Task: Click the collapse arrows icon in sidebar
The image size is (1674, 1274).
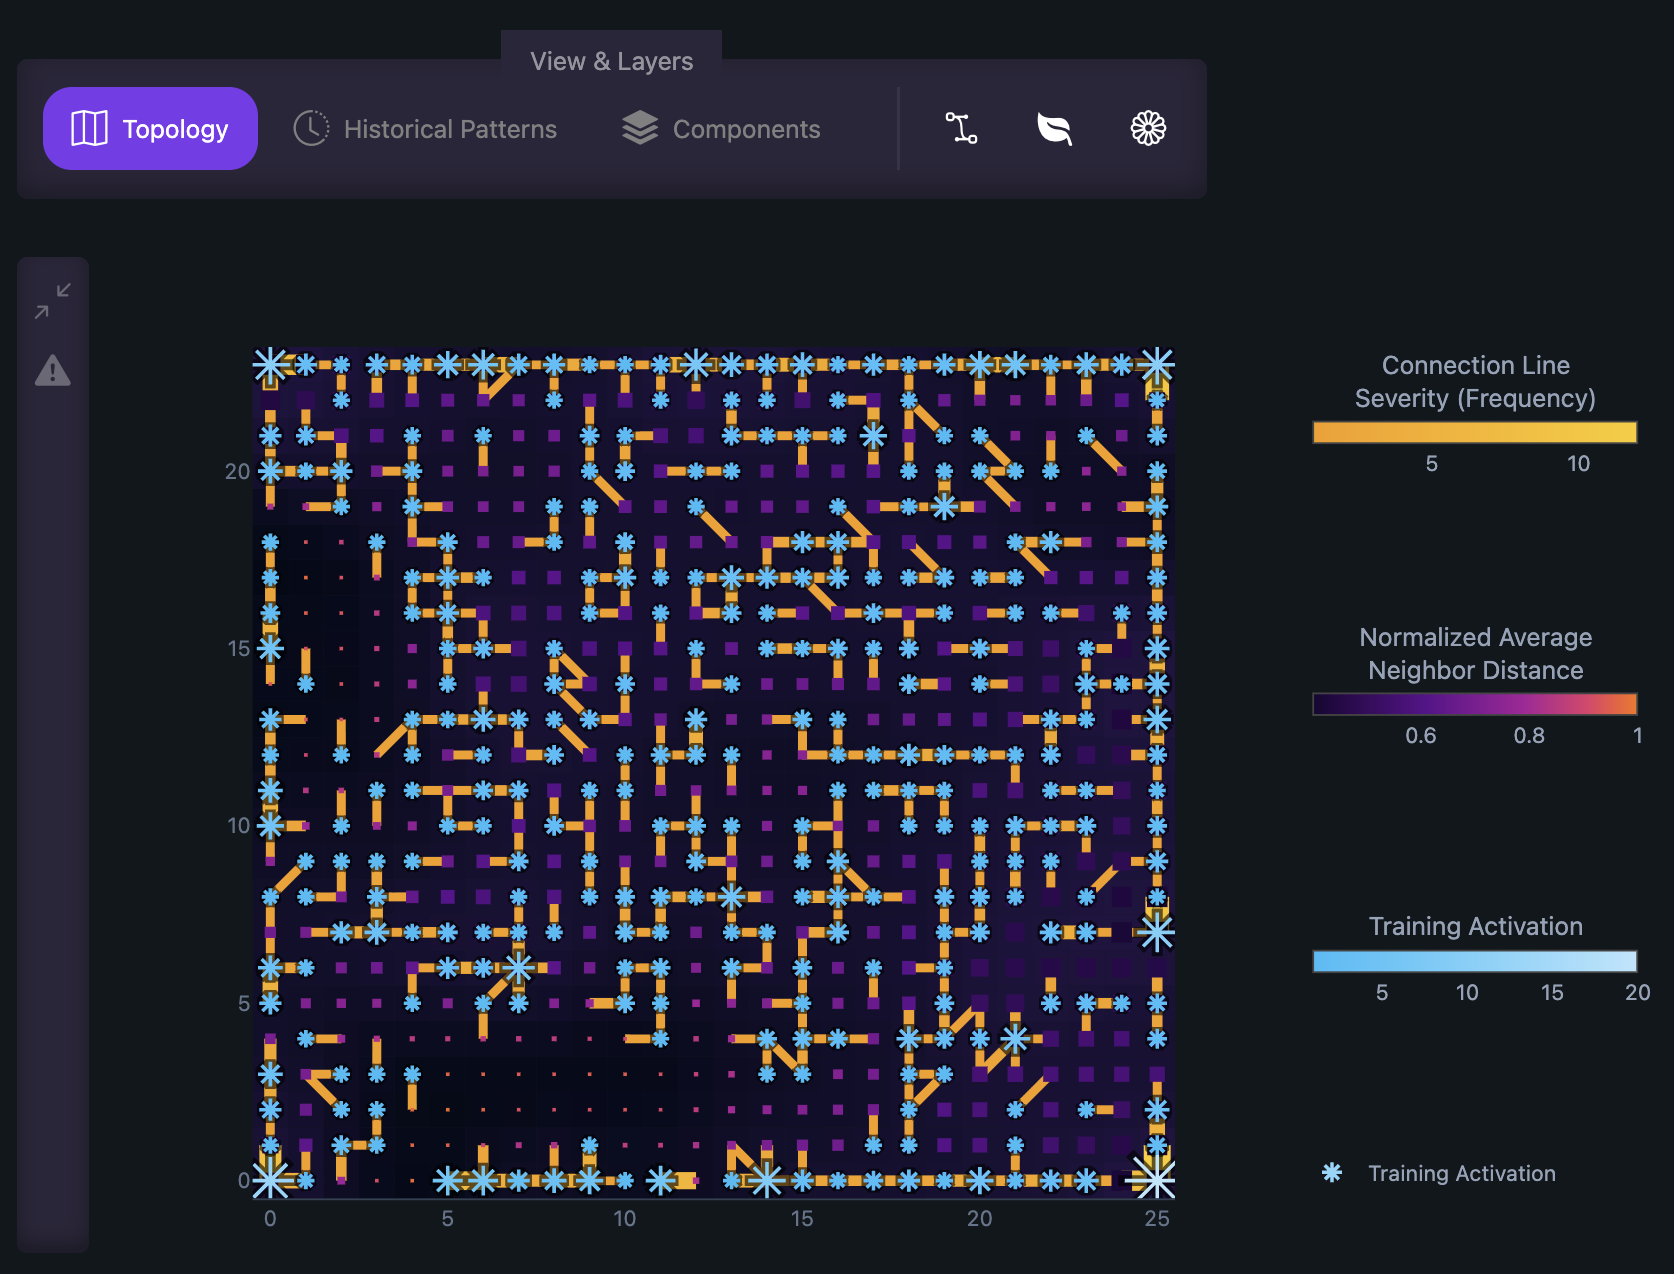Action: pyautogui.click(x=53, y=300)
